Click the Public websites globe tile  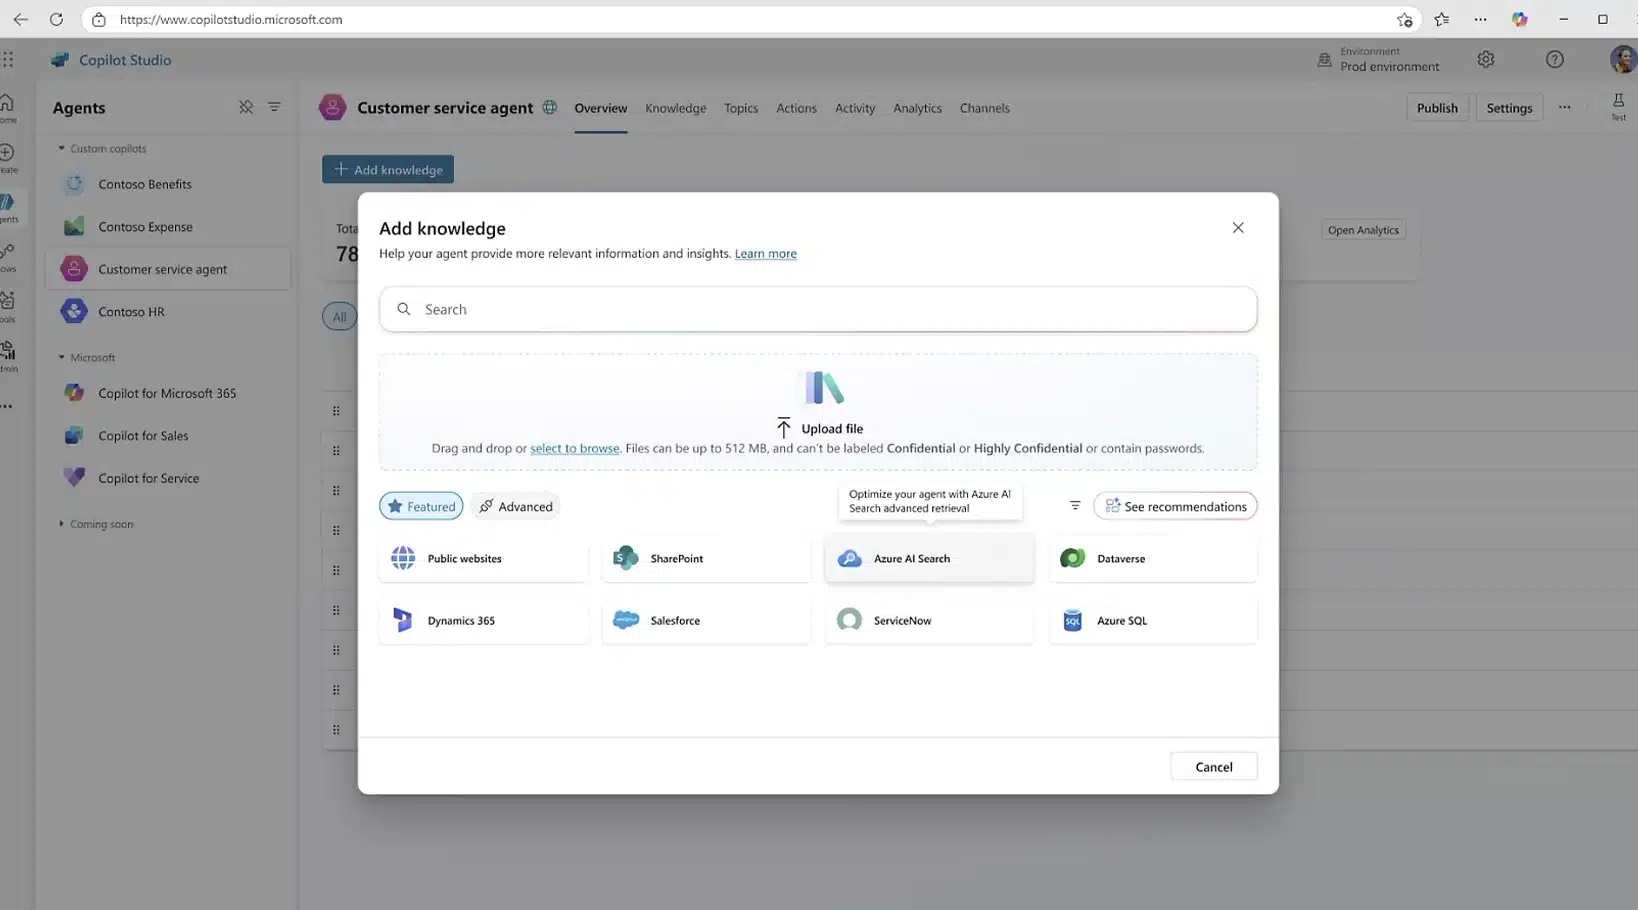pyautogui.click(x=483, y=558)
